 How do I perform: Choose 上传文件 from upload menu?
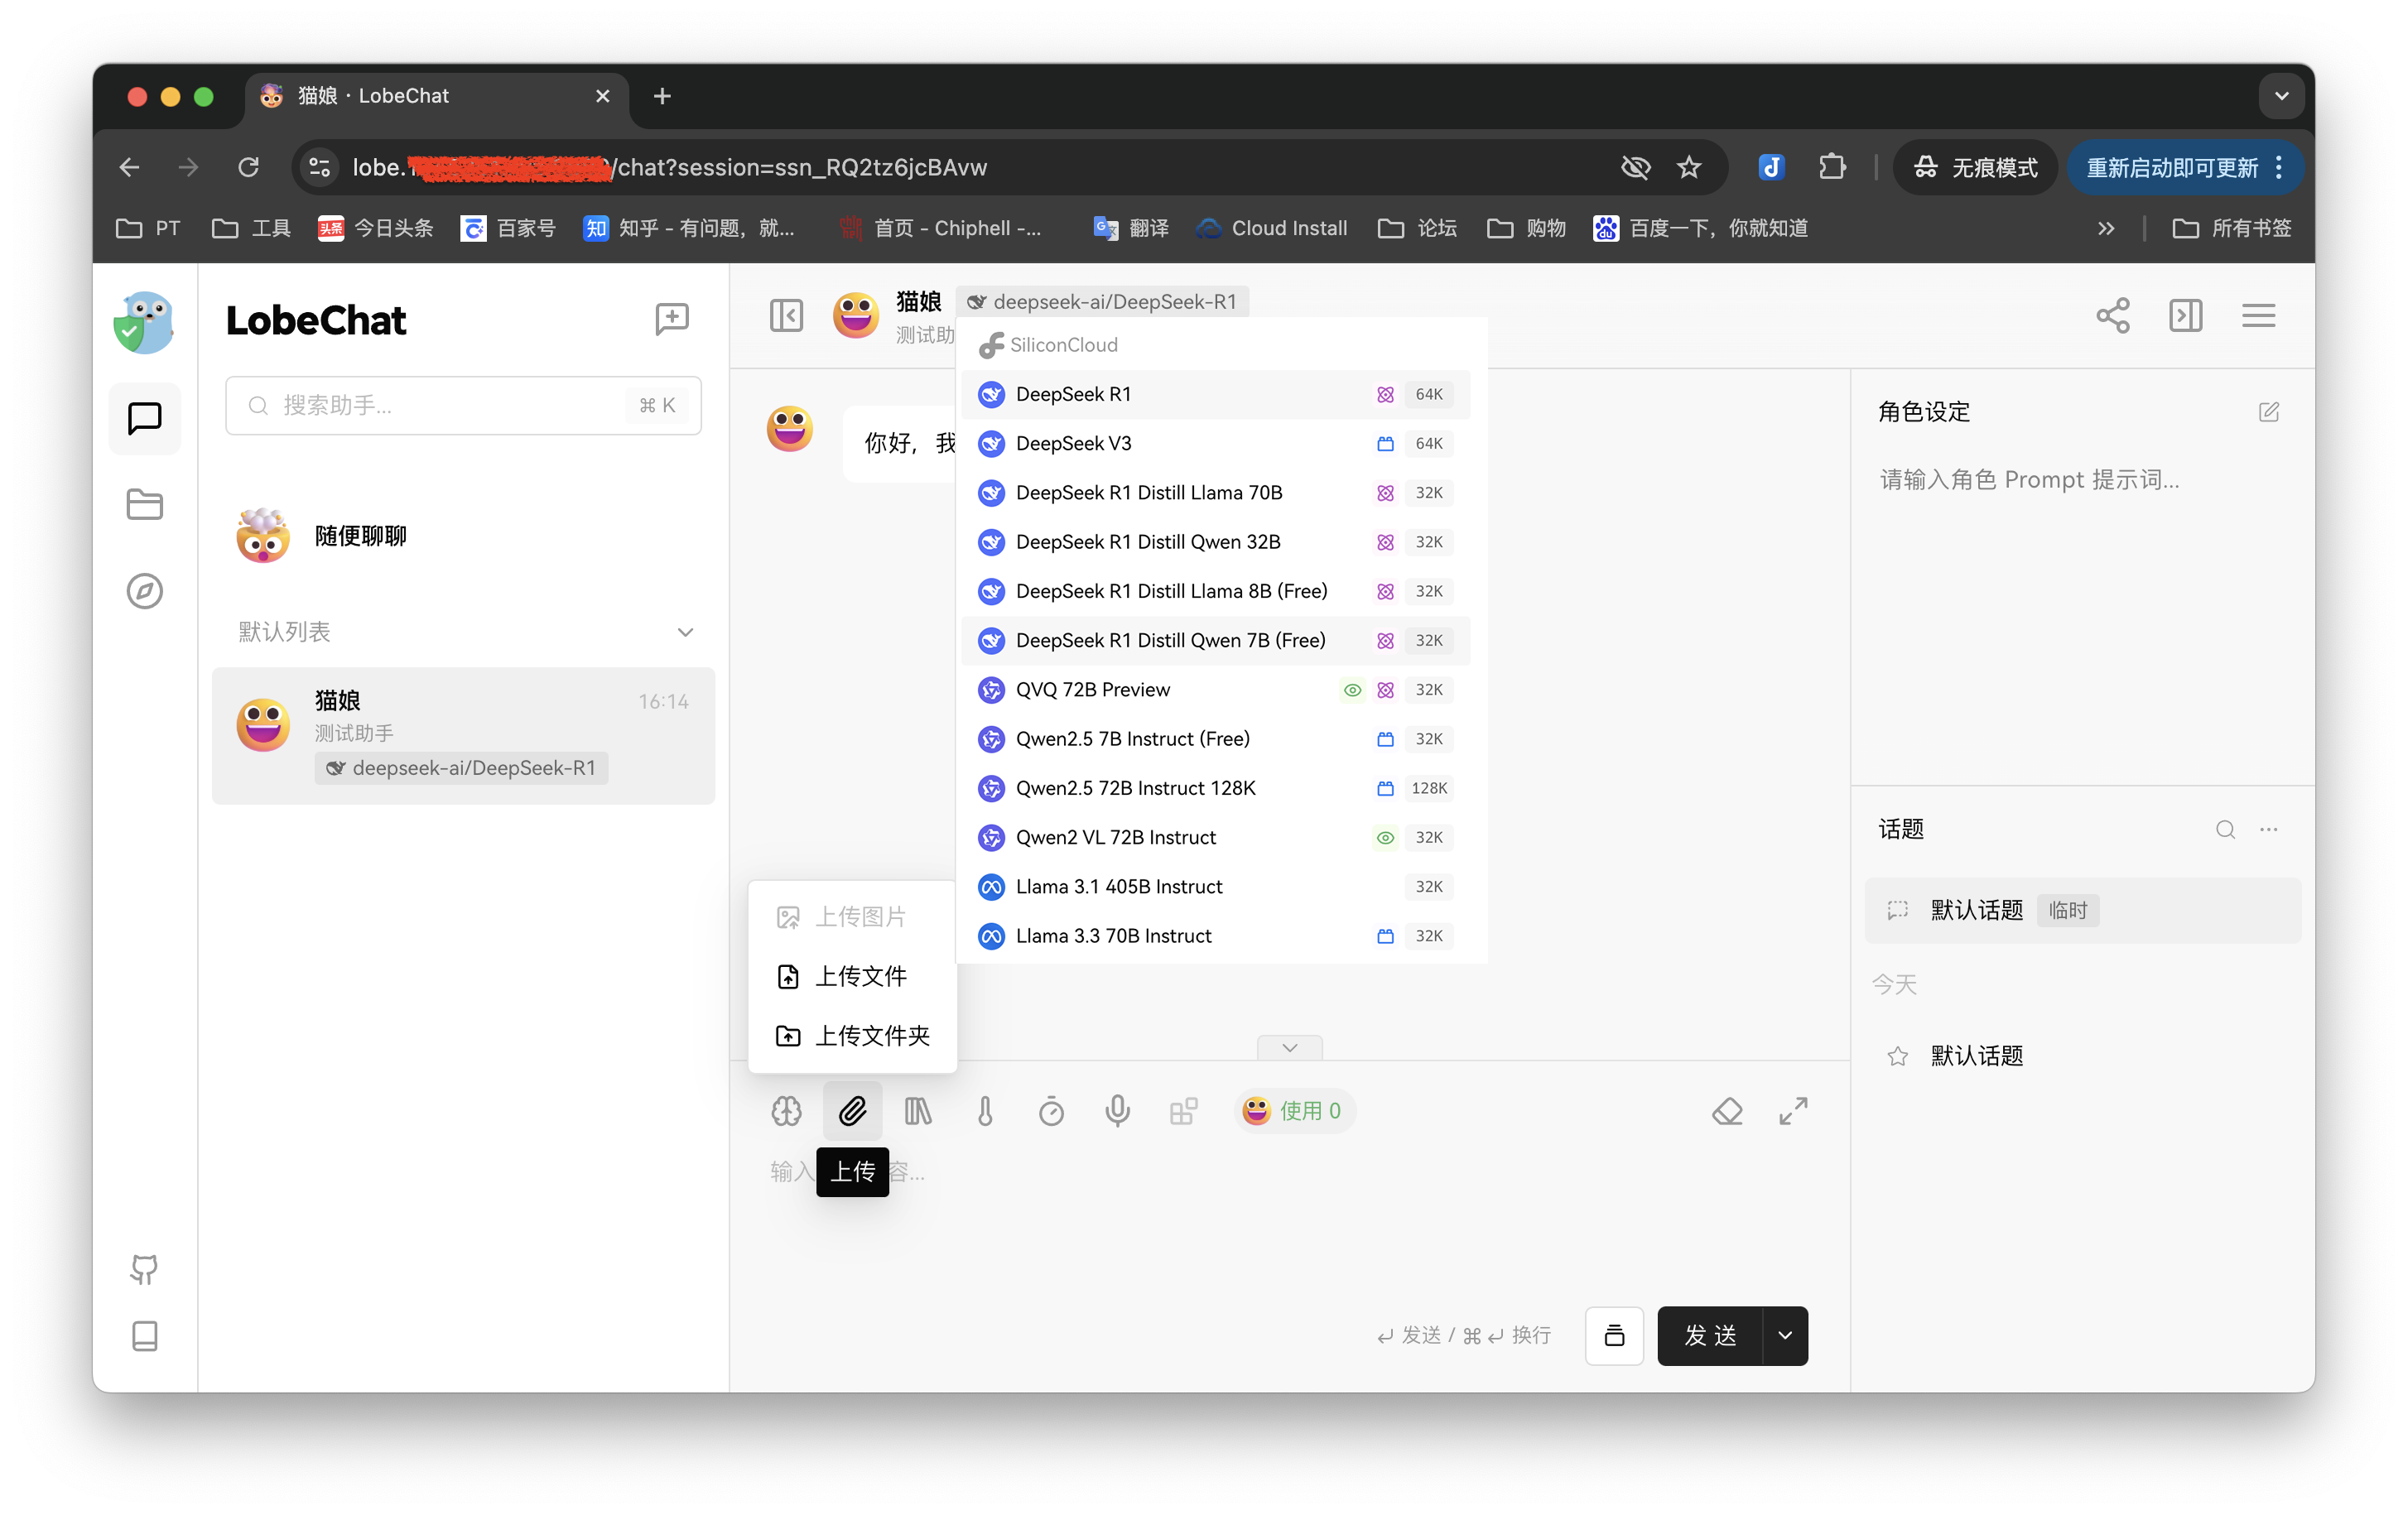click(852, 976)
